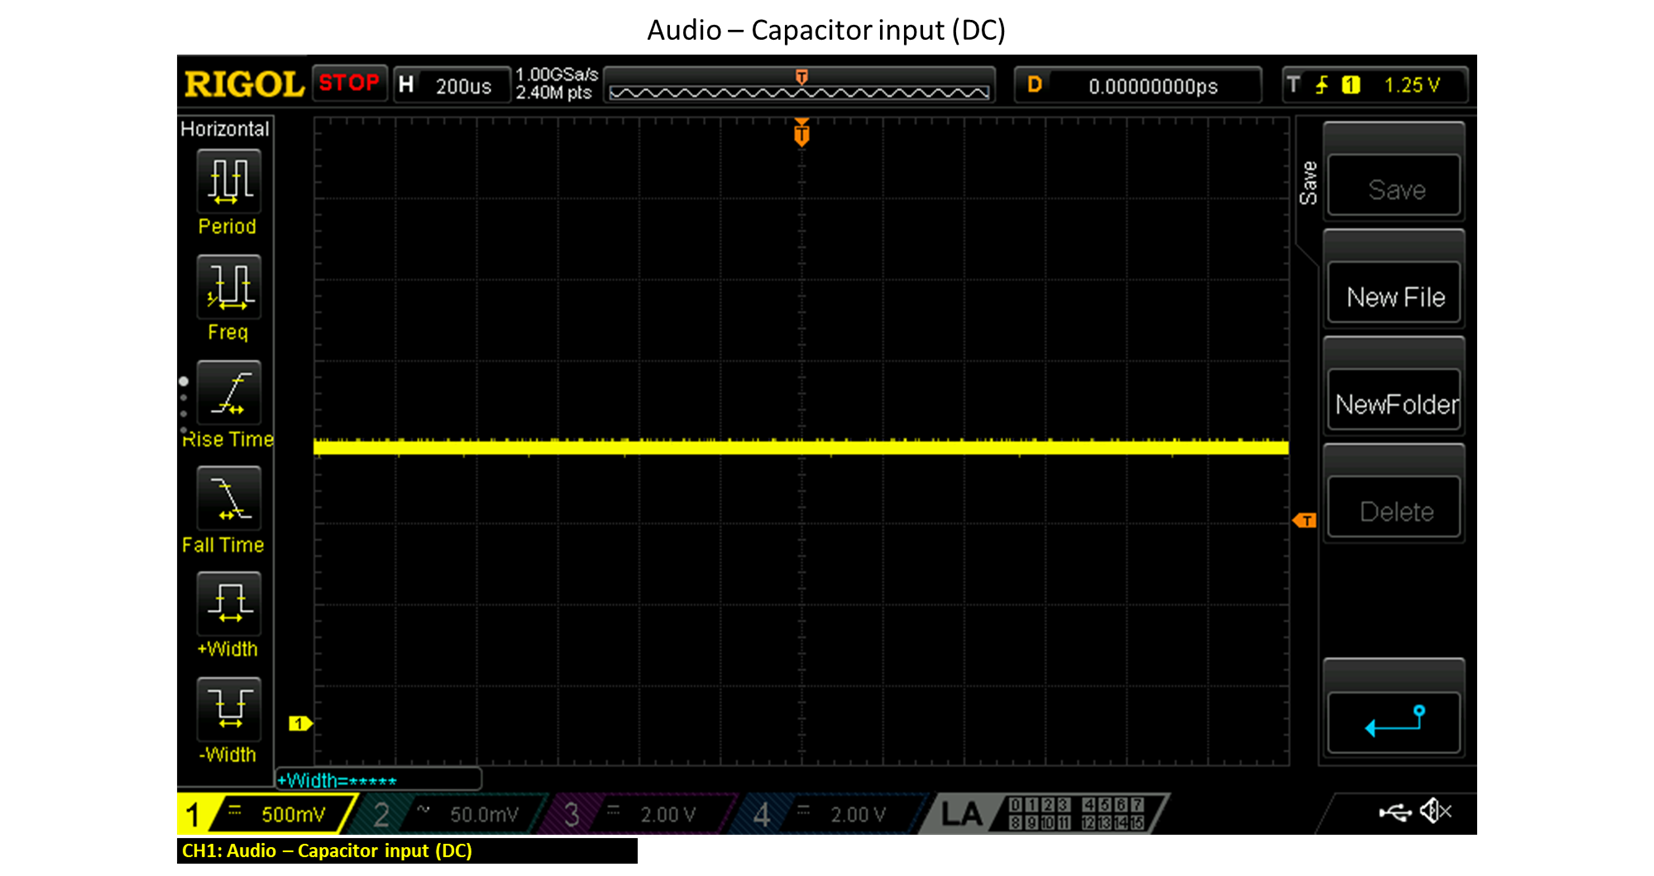
Task: Select the +Width measurement icon
Action: click(x=229, y=604)
